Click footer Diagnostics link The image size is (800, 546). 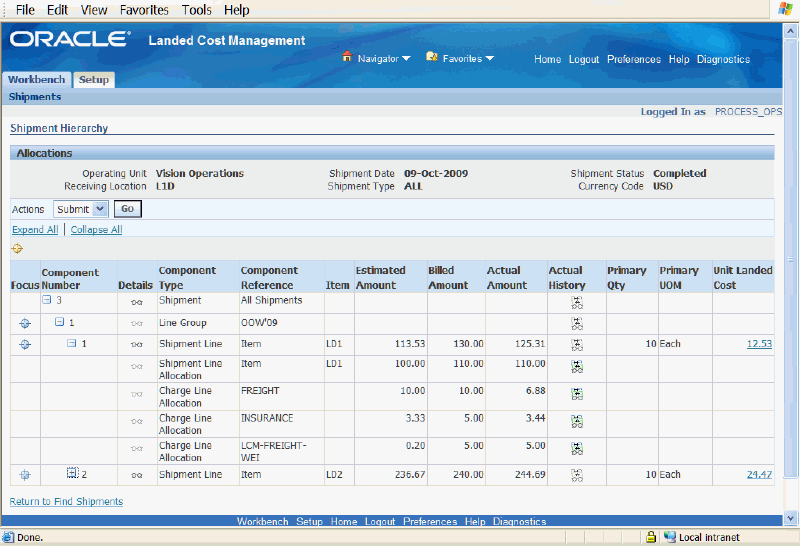point(519,522)
